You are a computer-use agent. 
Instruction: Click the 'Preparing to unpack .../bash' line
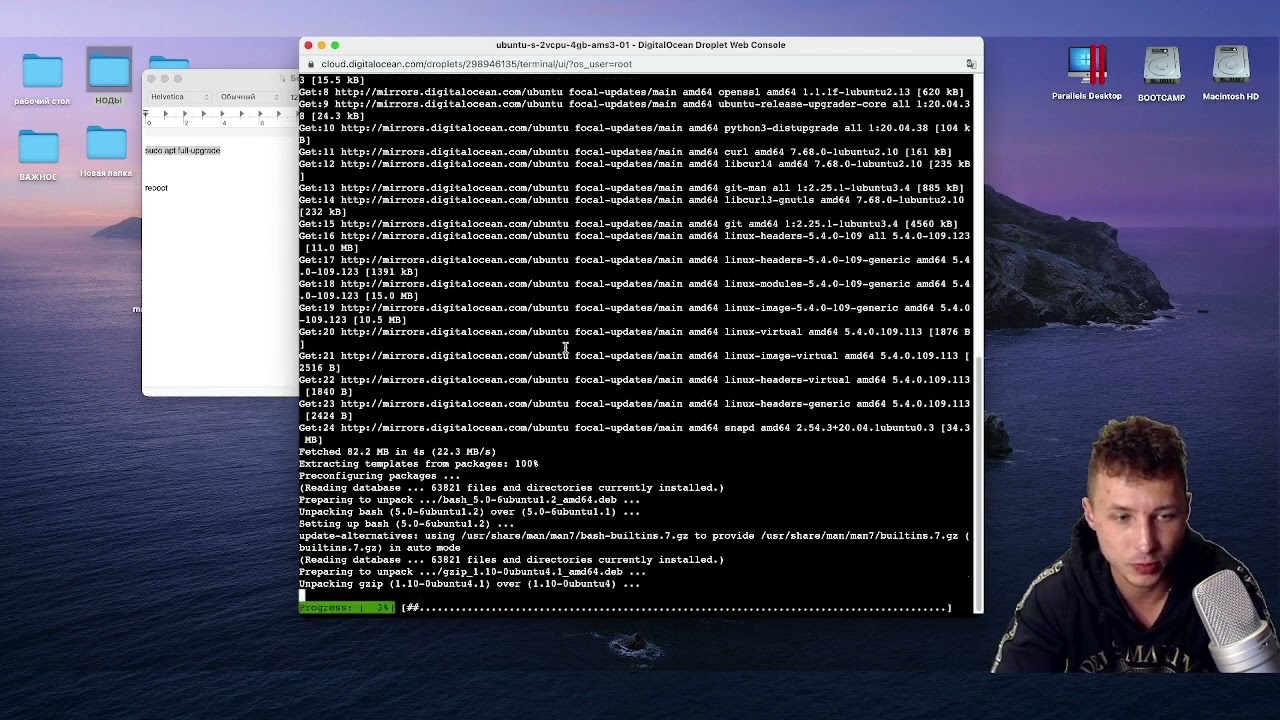click(469, 500)
